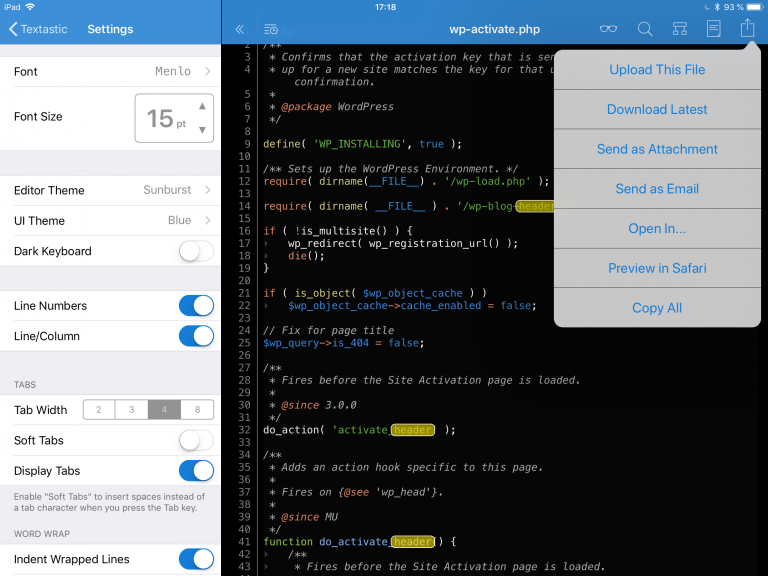Tap fold marker on line 22
Viewport: 768px width, 576px height.
tap(266, 306)
